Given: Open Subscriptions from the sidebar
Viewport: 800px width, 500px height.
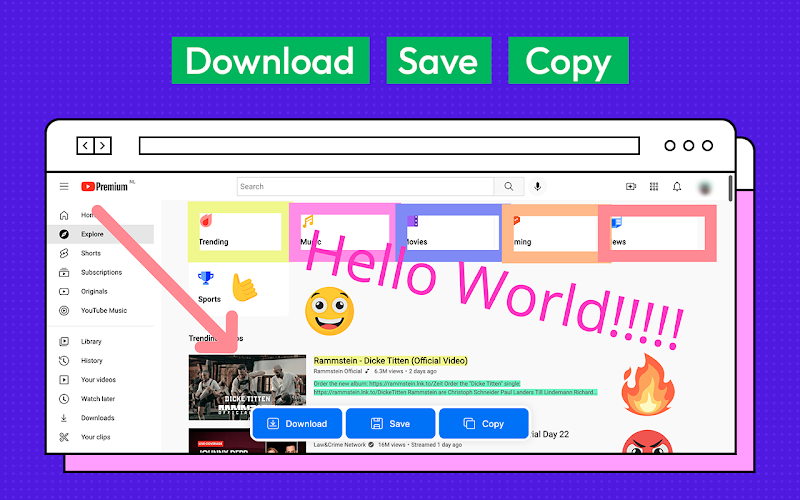Looking at the screenshot, I should (100, 272).
